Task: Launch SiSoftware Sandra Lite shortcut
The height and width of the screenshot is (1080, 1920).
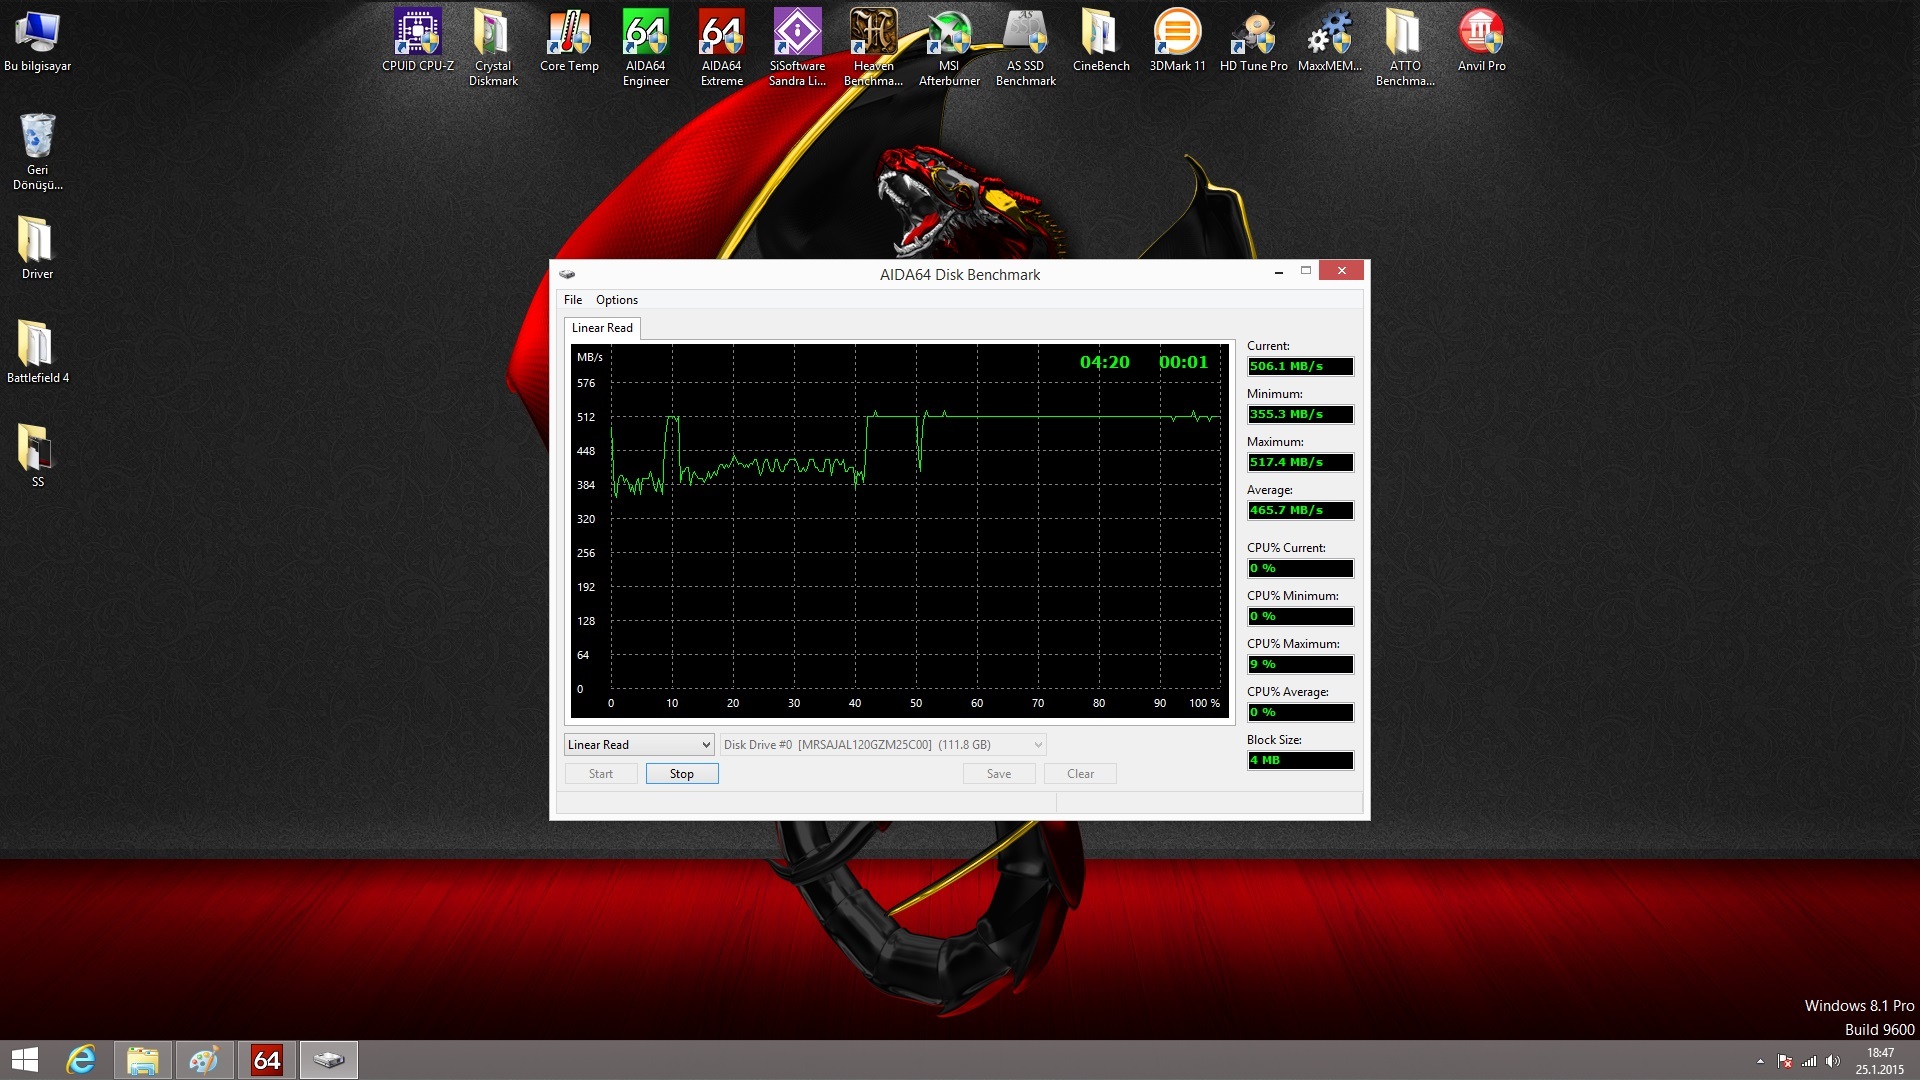Action: [x=797, y=48]
